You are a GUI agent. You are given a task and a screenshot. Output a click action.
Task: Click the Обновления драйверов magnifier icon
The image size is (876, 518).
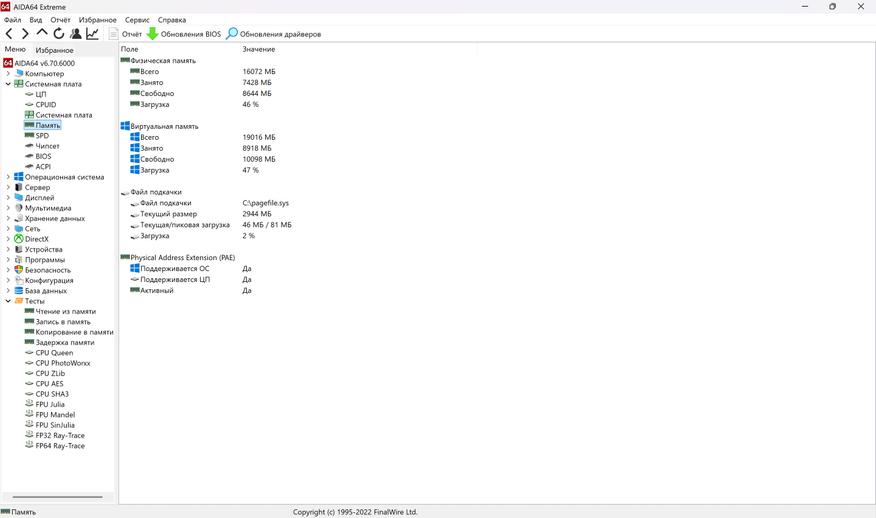[x=231, y=34]
